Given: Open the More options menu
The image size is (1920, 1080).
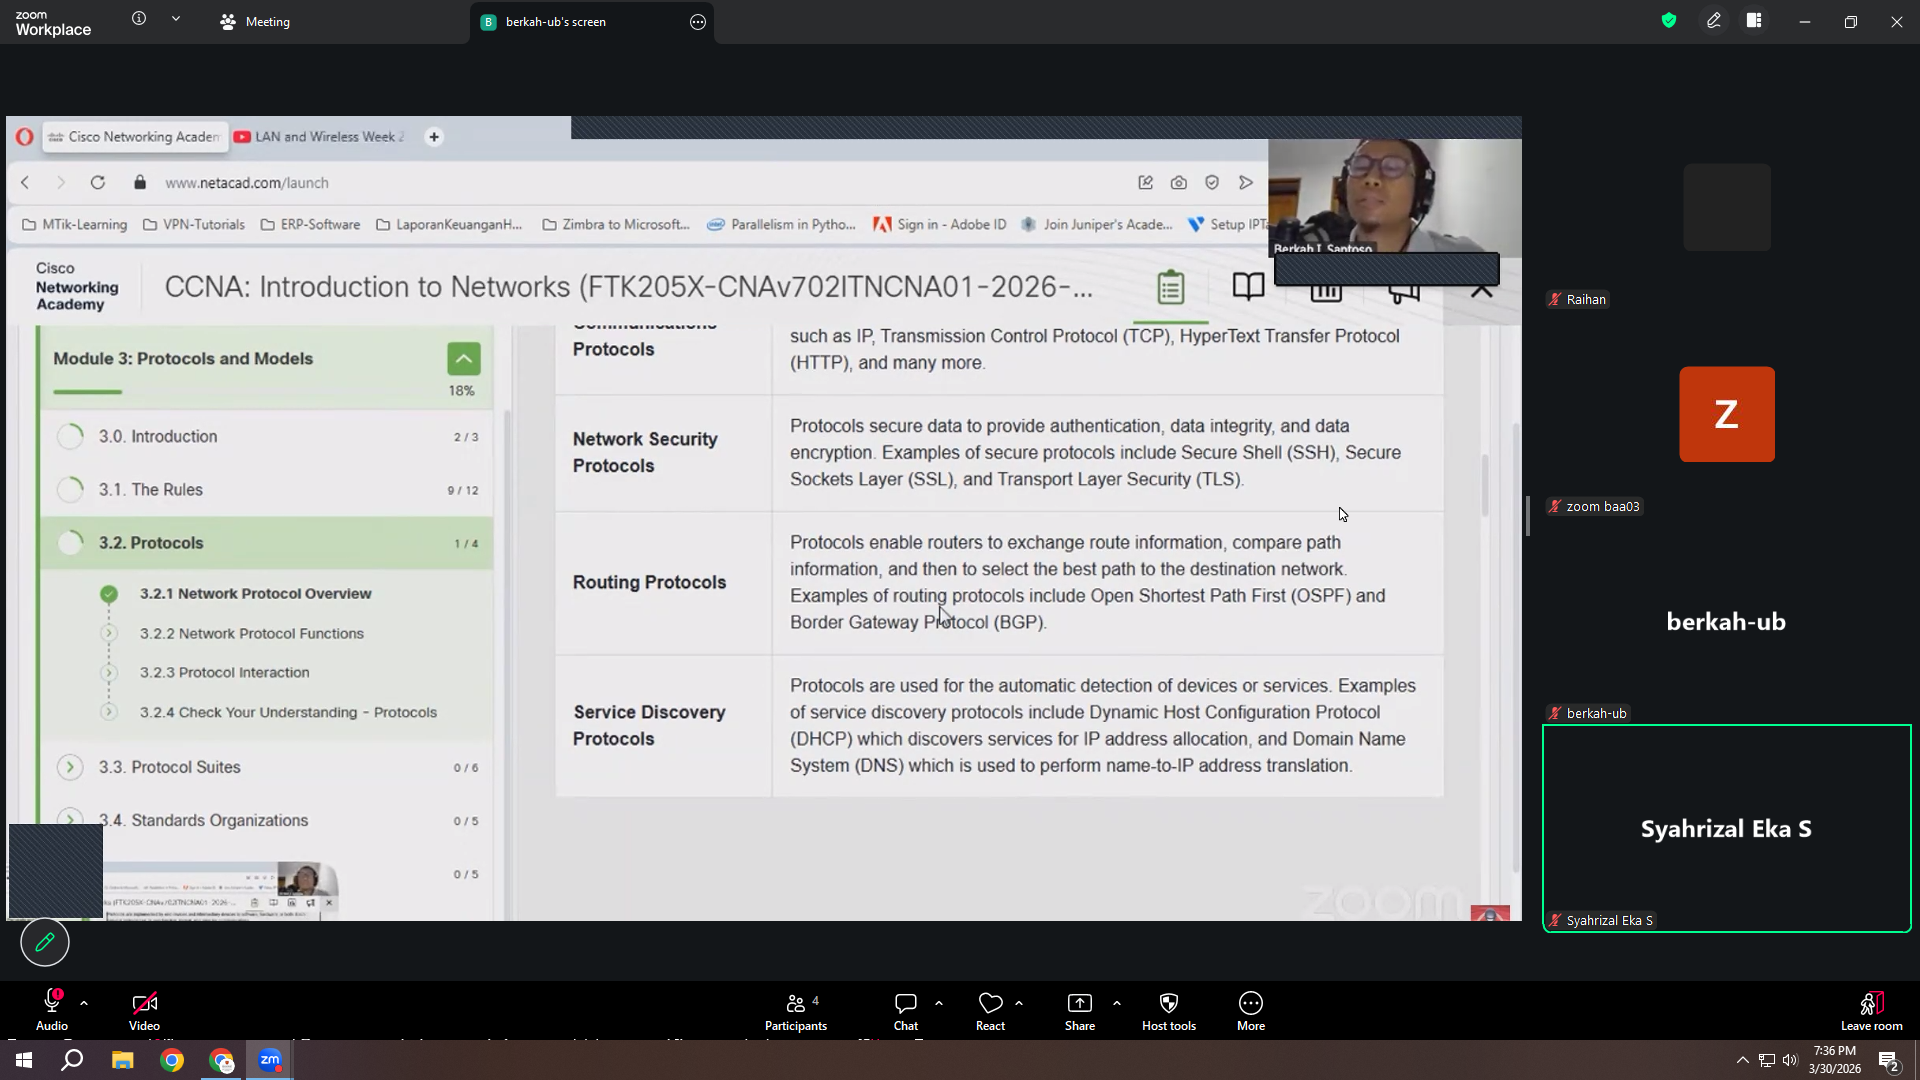Looking at the screenshot, I should click(1251, 1009).
